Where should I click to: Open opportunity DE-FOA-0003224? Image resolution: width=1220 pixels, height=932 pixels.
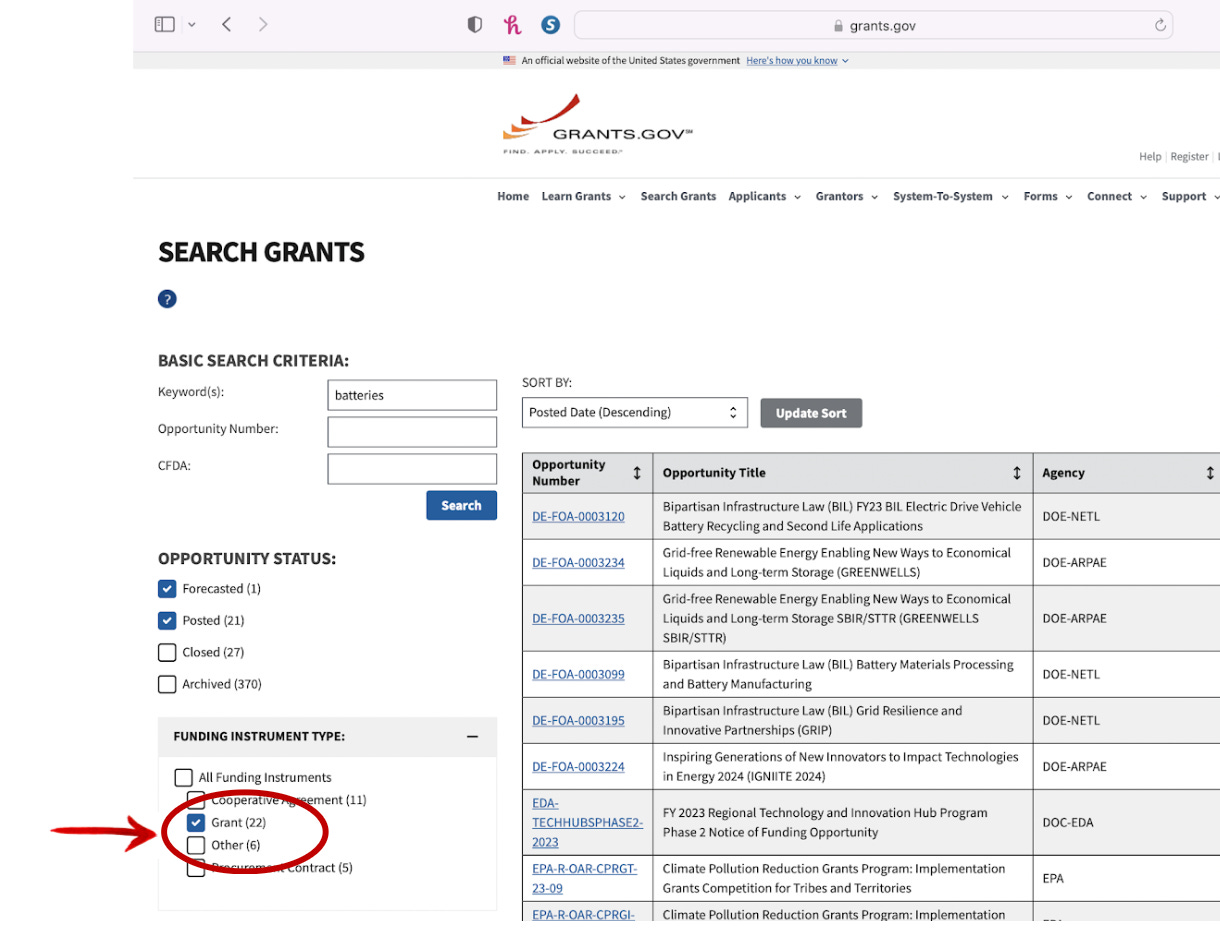(578, 767)
